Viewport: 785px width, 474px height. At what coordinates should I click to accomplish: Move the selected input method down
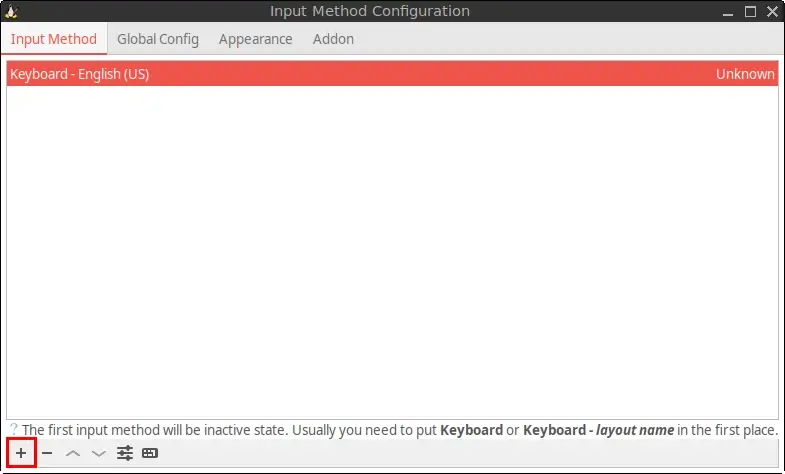tap(99, 453)
